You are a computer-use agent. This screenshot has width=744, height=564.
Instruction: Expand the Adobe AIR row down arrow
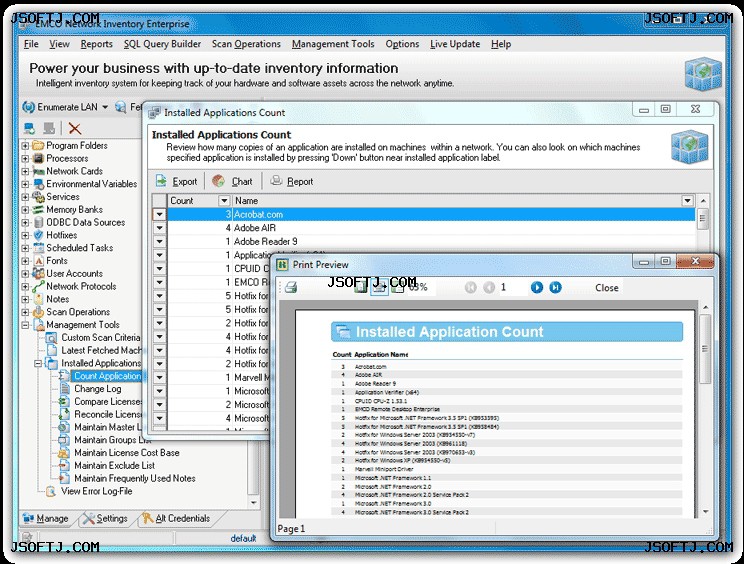[x=159, y=228]
